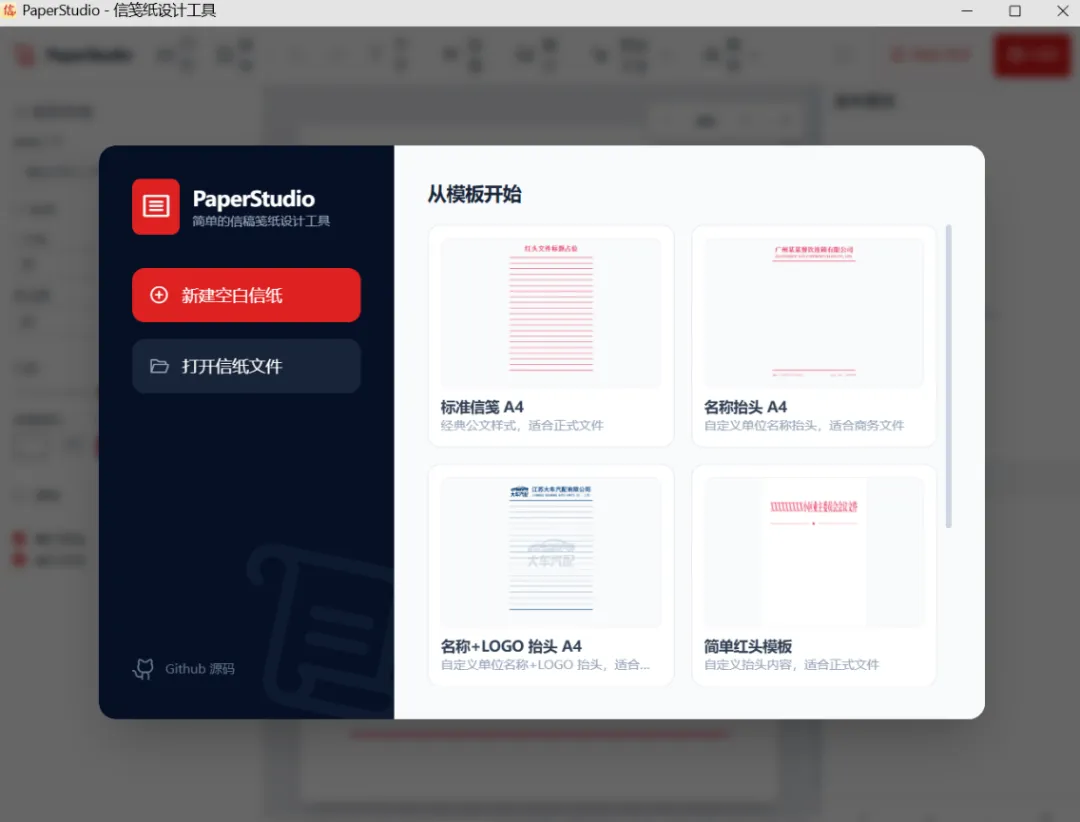The image size is (1080, 822).
Task: Click the template list vertical scrollbar
Action: 948,376
